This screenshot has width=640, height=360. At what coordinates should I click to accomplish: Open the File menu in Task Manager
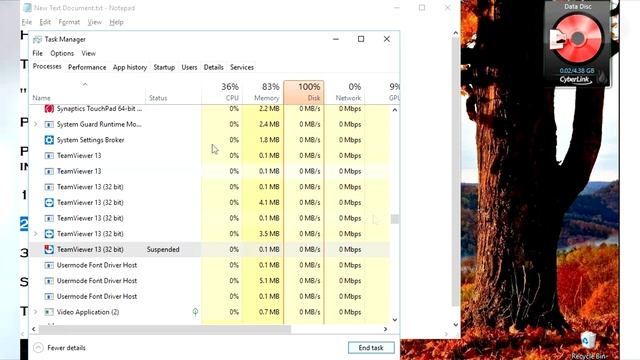click(38, 53)
